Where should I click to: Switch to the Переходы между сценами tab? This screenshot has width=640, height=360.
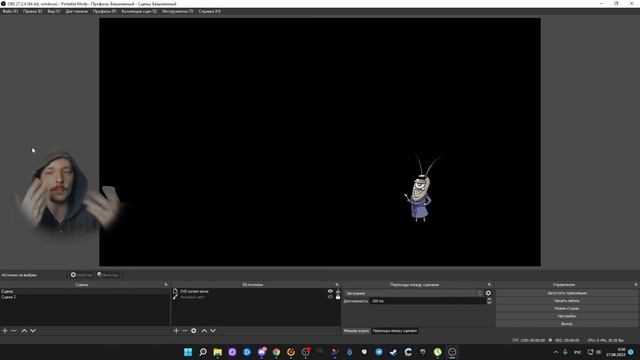[x=395, y=331]
